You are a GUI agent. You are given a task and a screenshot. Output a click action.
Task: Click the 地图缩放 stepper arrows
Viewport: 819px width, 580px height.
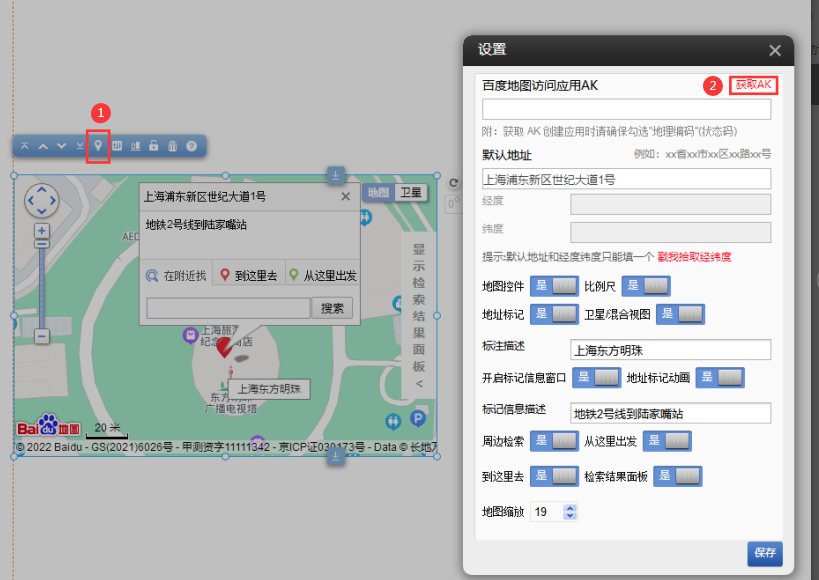pyautogui.click(x=570, y=511)
